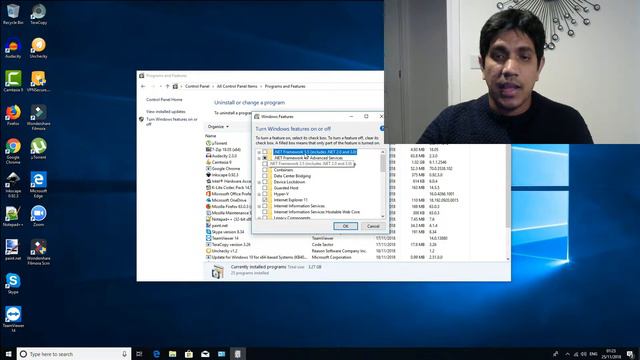This screenshot has height=360, width=640.
Task: Select the uTorrent desktop shortcut
Action: pyautogui.click(x=38, y=149)
